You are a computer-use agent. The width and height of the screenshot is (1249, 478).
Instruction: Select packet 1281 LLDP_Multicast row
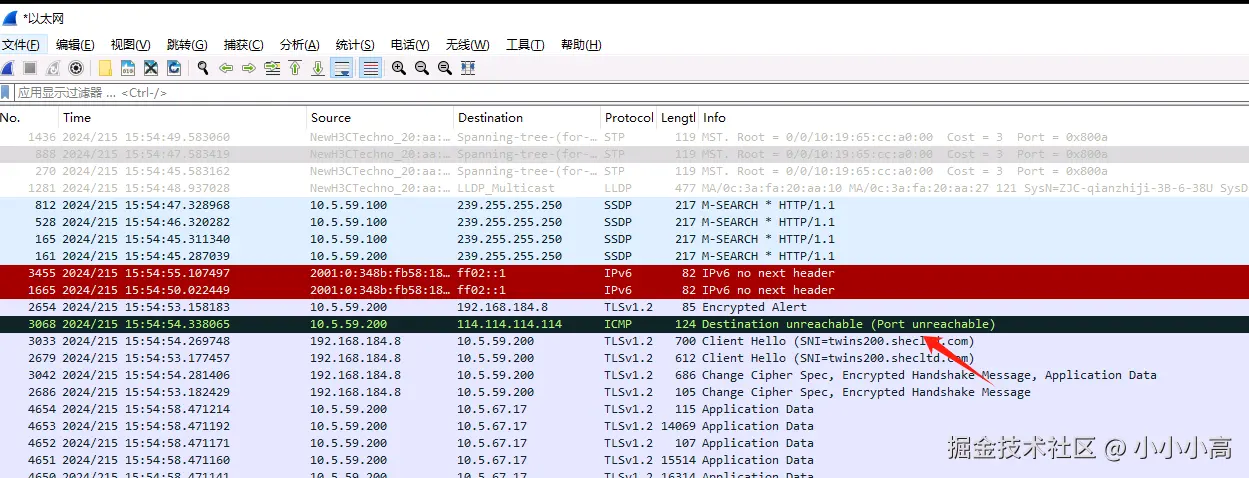tap(624, 188)
